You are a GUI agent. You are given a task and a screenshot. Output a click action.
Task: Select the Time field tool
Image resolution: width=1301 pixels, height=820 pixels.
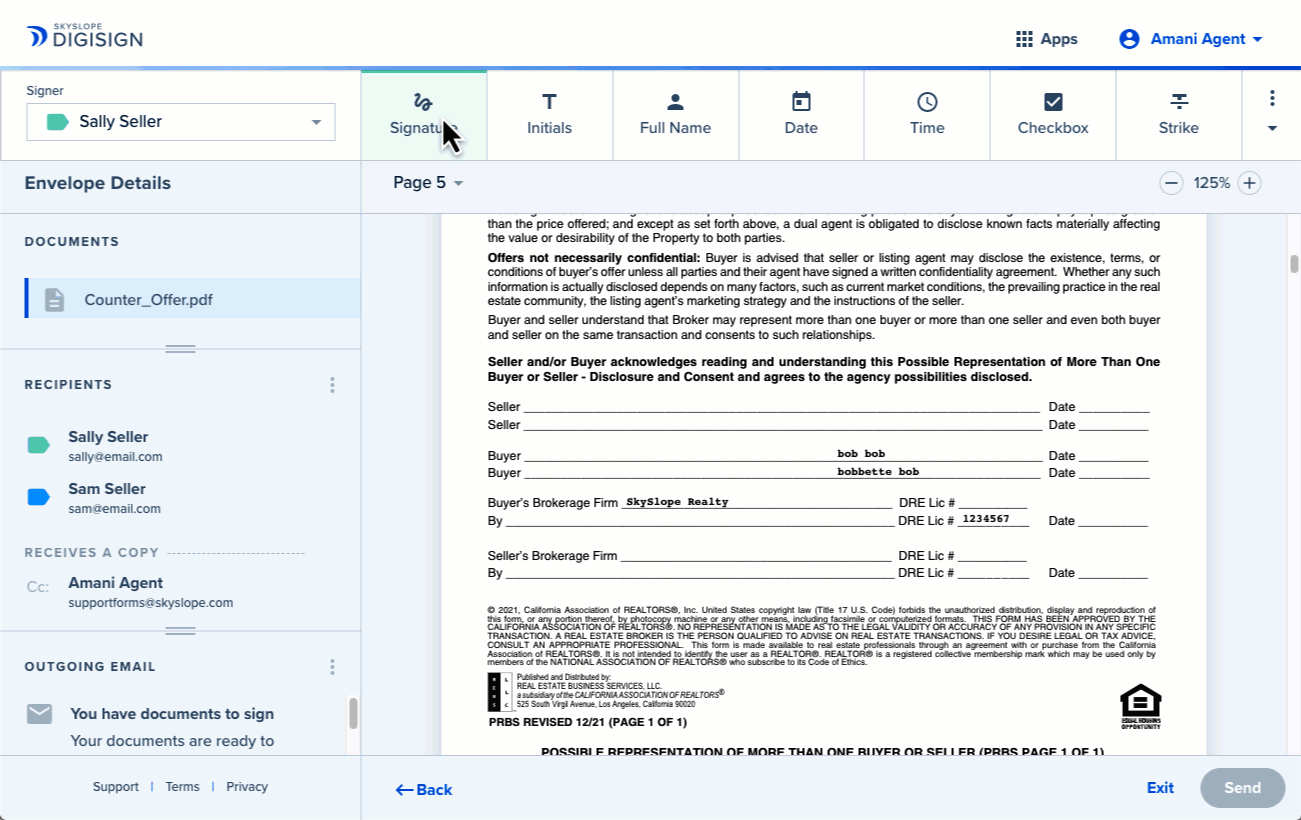[927, 115]
